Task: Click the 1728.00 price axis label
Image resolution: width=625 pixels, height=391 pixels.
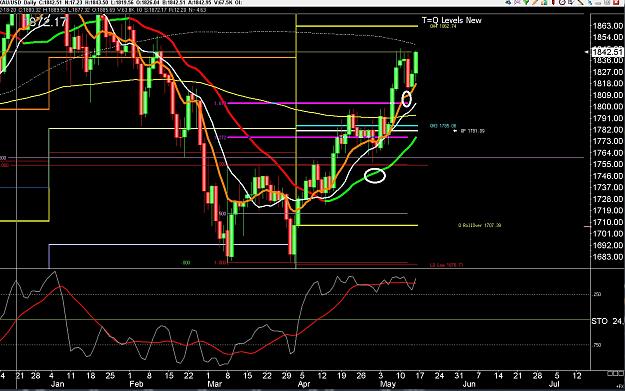Action: coord(607,199)
